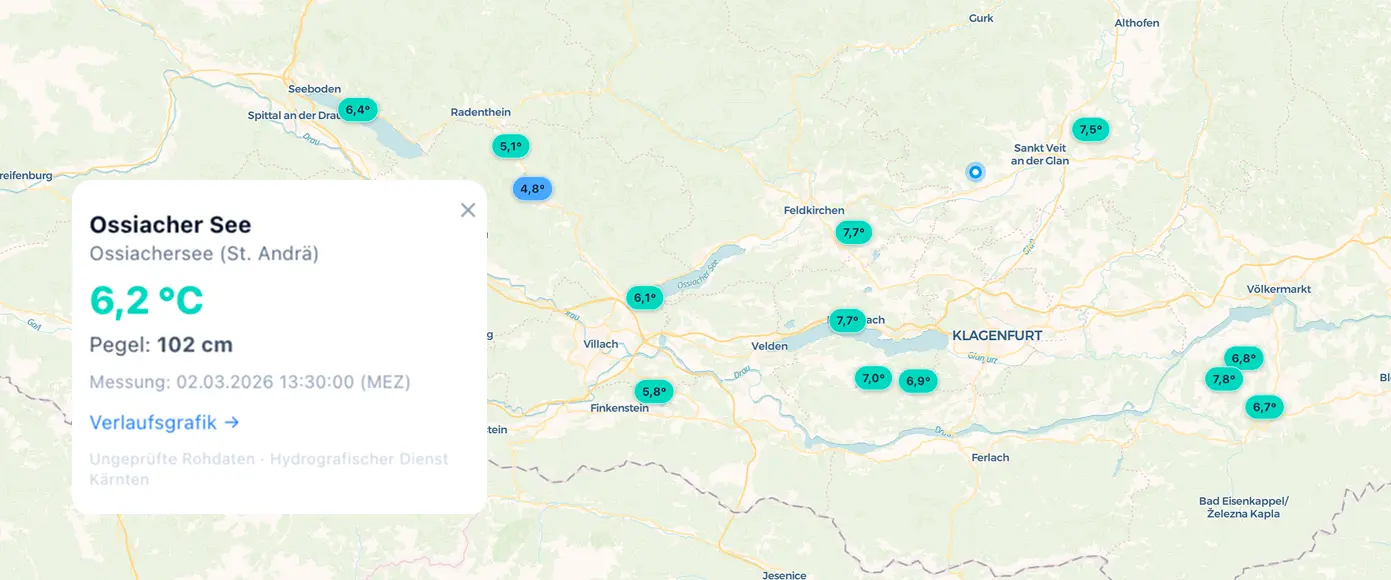The image size is (1391, 580).
Task: Click the 7,7° marker near Velden
Action: [845, 320]
